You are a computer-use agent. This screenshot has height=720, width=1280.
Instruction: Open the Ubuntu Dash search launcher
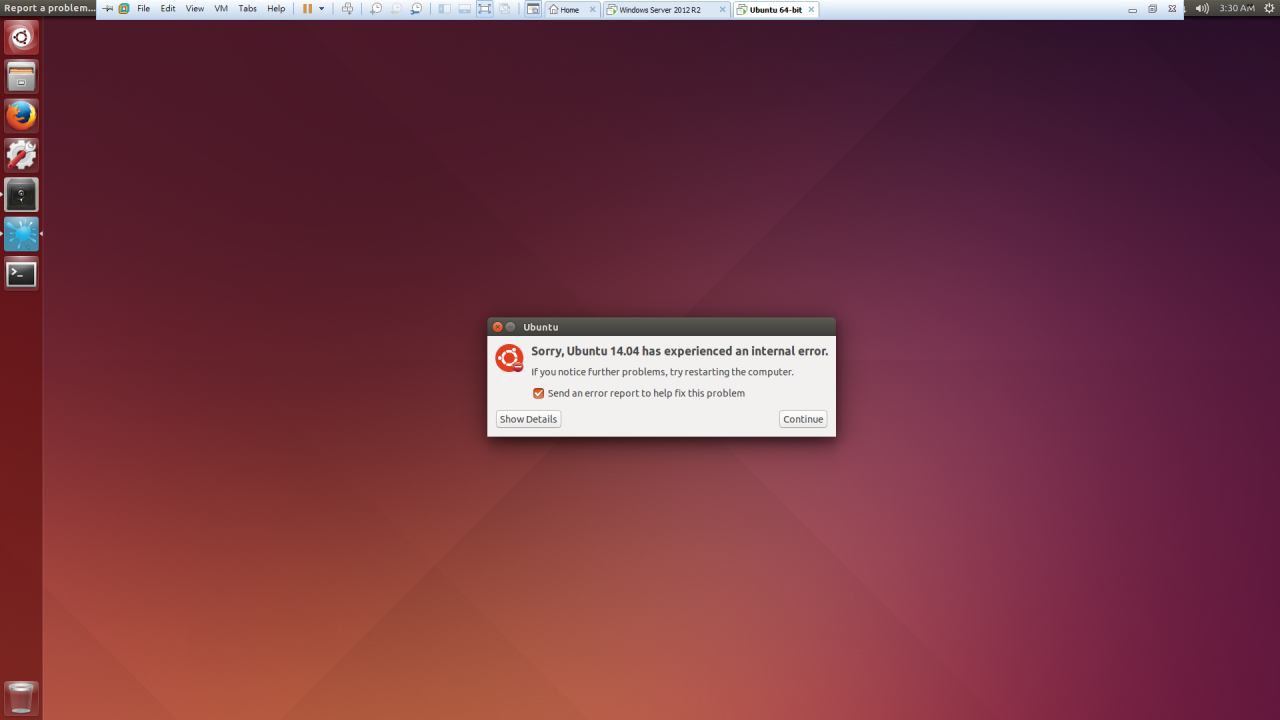(21, 37)
